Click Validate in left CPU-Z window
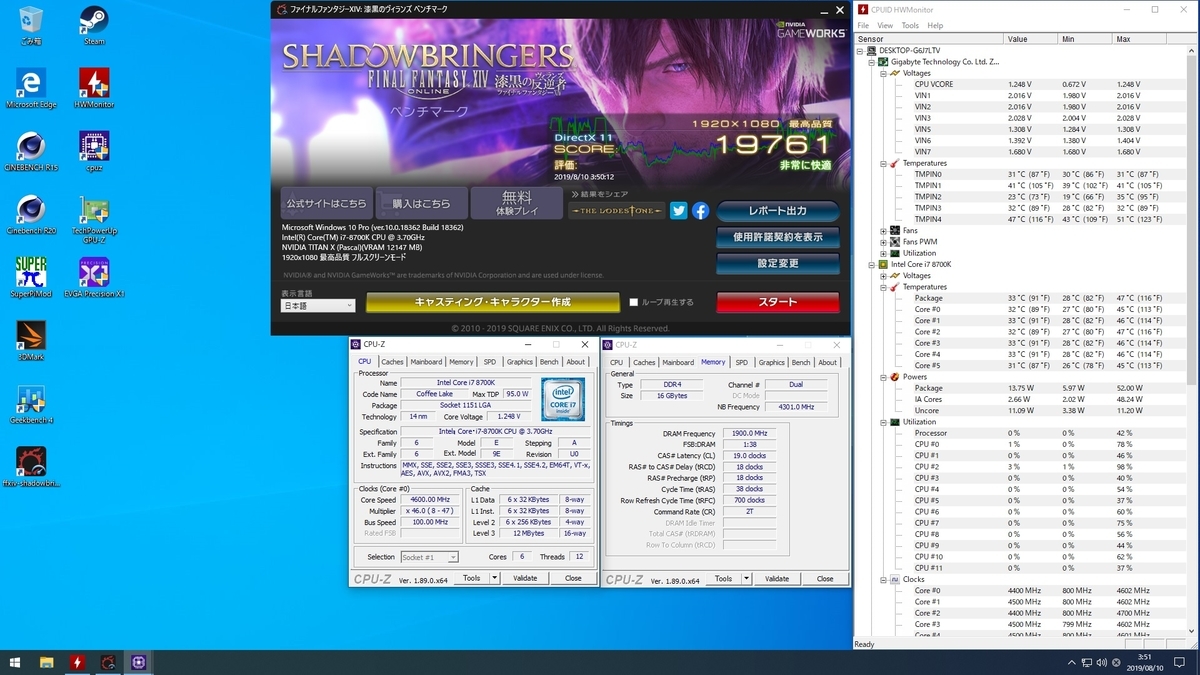Viewport: 1200px width, 675px height. [x=525, y=578]
